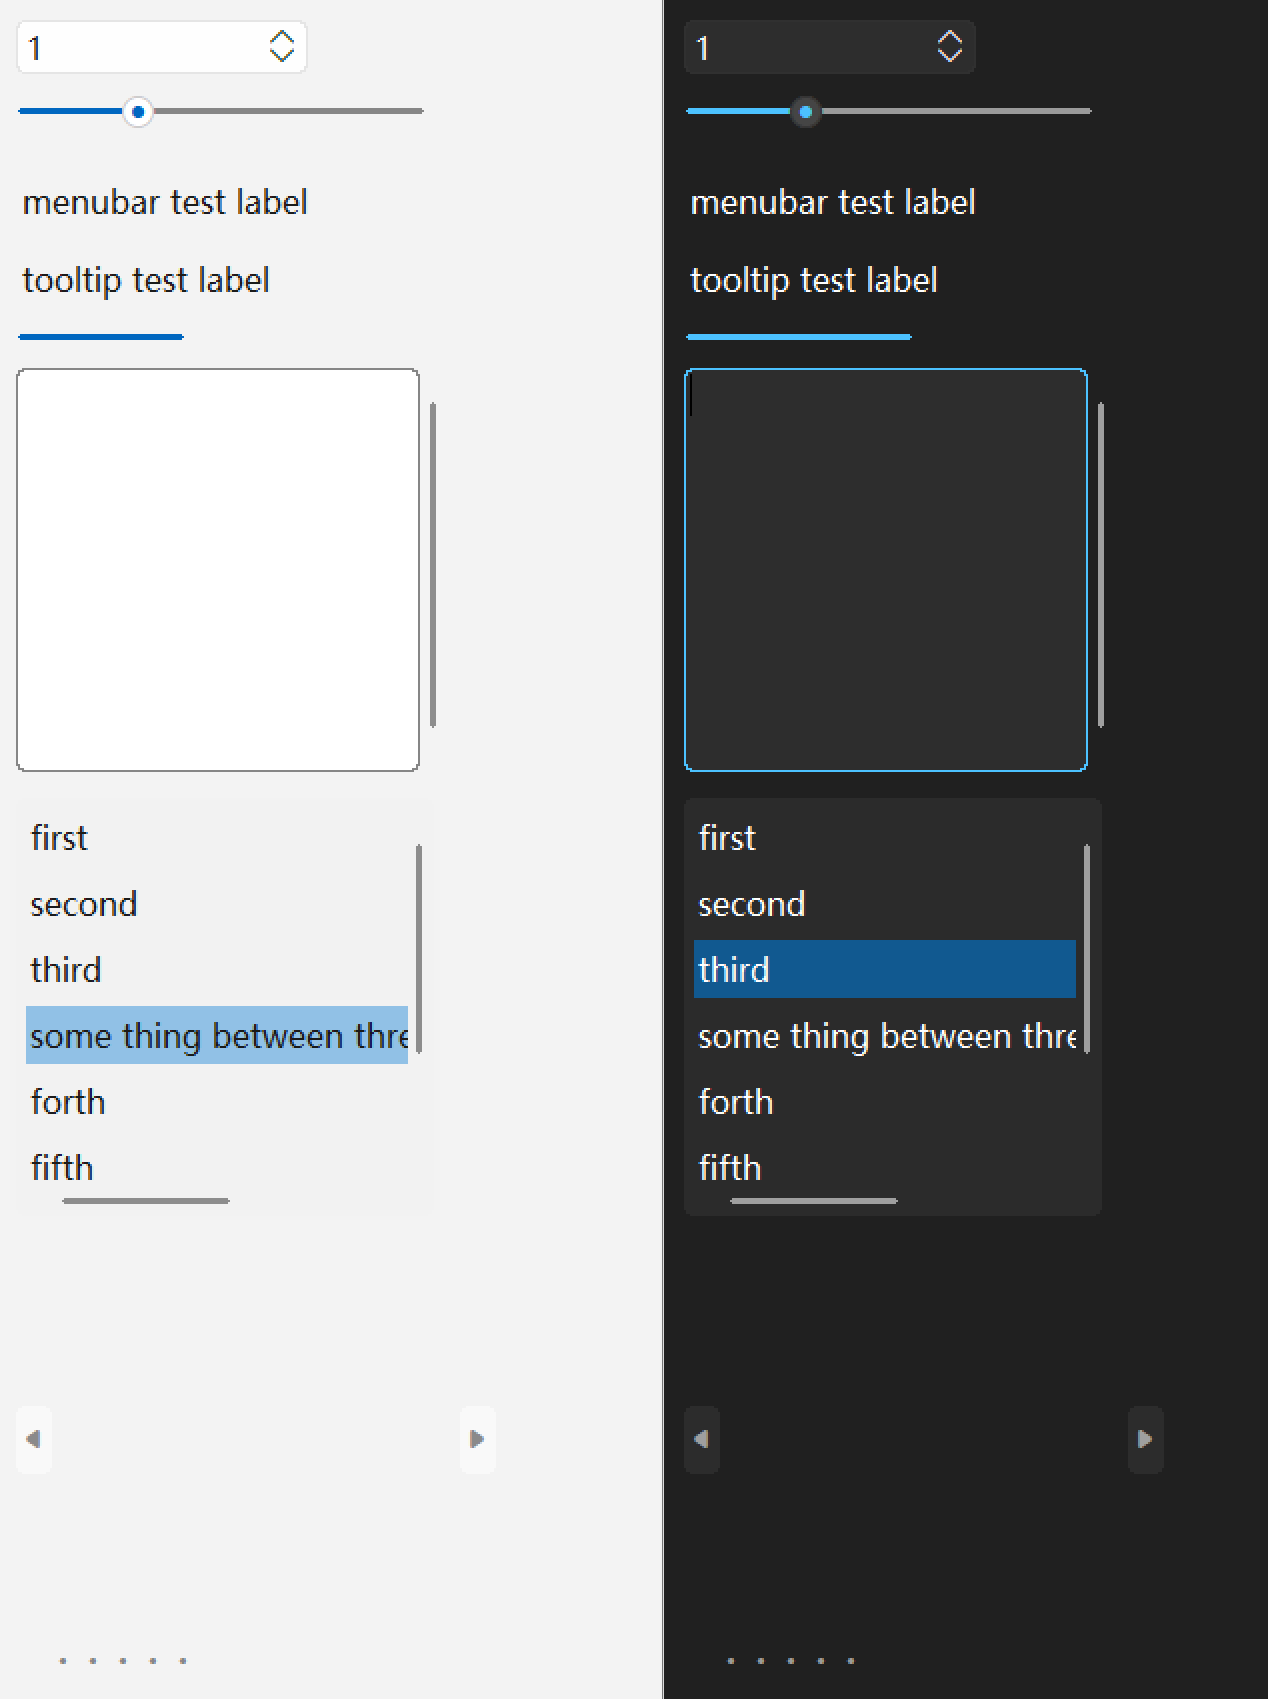Click left arrow button in light theme panel

pyautogui.click(x=34, y=1439)
